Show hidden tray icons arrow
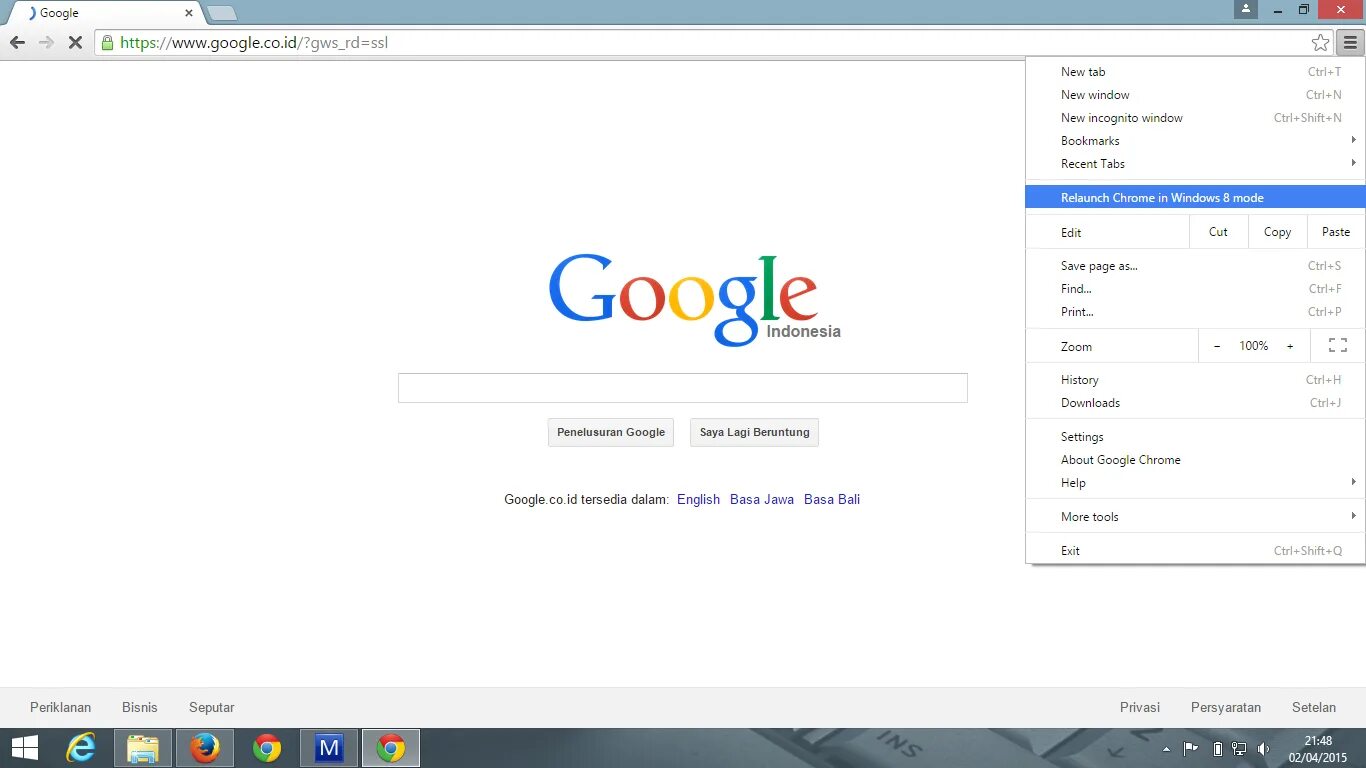This screenshot has height=768, width=1366. 1166,748
